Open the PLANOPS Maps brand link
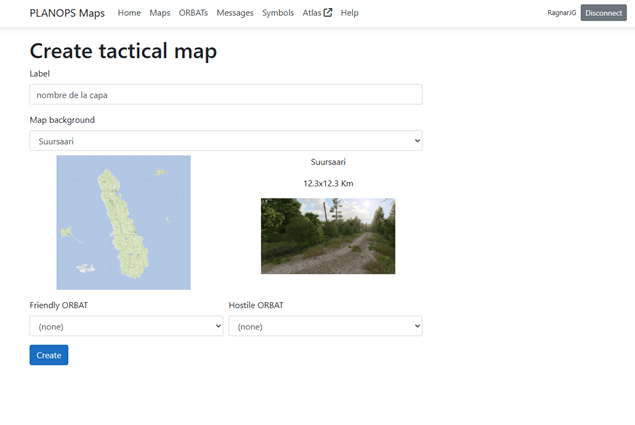Screen dimensions: 635x425 tap(67, 13)
